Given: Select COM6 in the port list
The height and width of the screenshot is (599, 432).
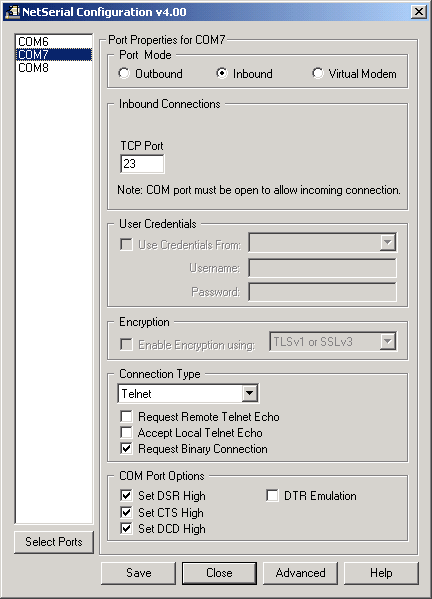Looking at the screenshot, I should click(x=54, y=42).
